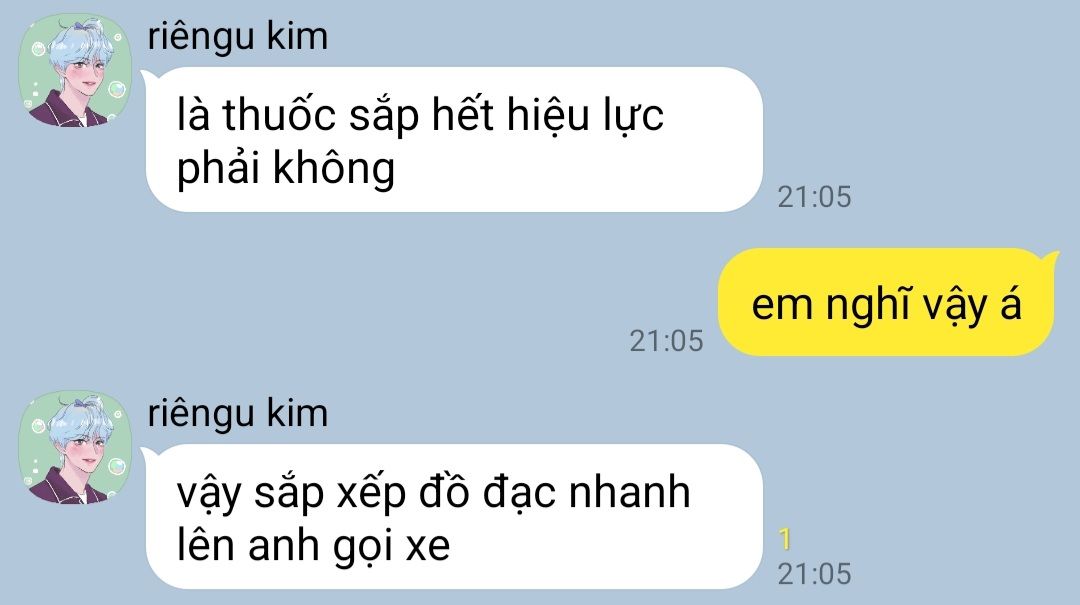Viewport: 1080px width, 605px height.
Task: Click the 21:05 timestamp left of yellow bubble
Action: click(666, 341)
